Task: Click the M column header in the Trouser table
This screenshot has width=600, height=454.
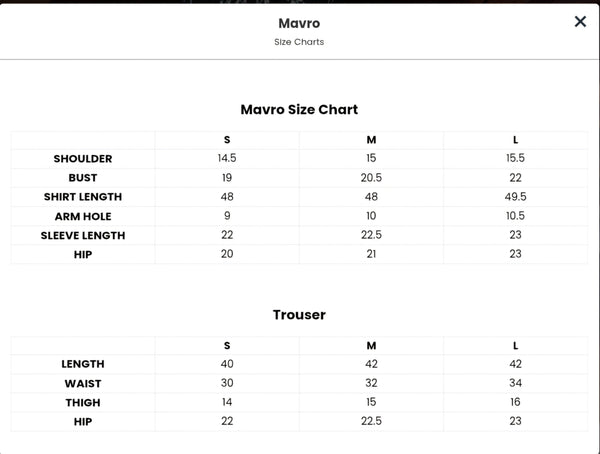Action: tap(371, 346)
